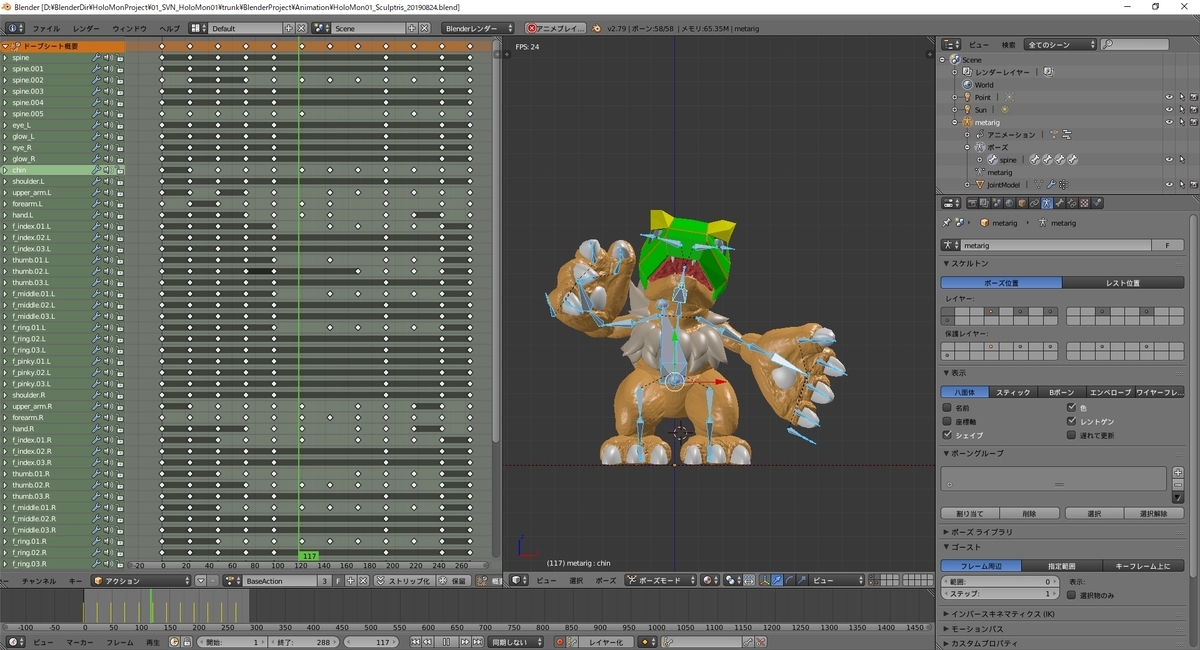Click the 削除 bone group button

coord(1029,513)
